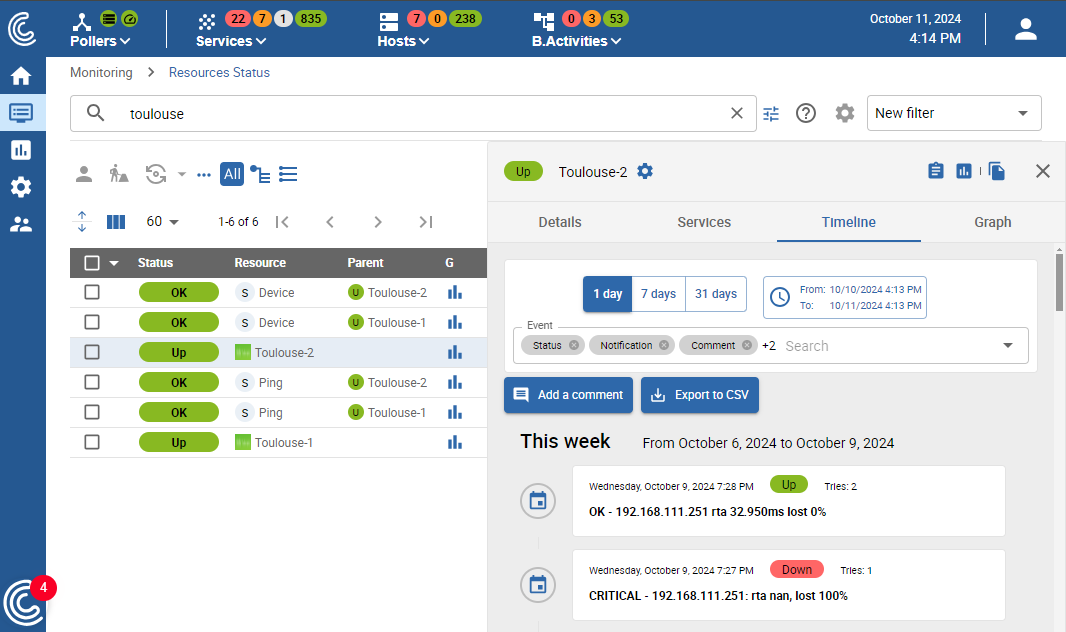Switch to the Graph tab

[x=992, y=222]
